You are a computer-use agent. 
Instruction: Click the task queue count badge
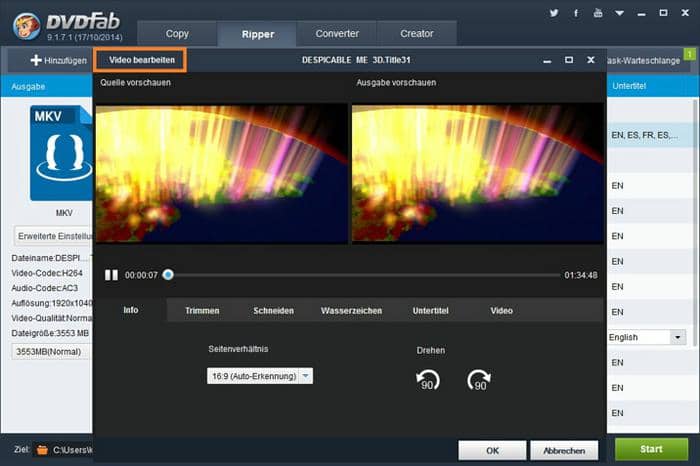[690, 54]
